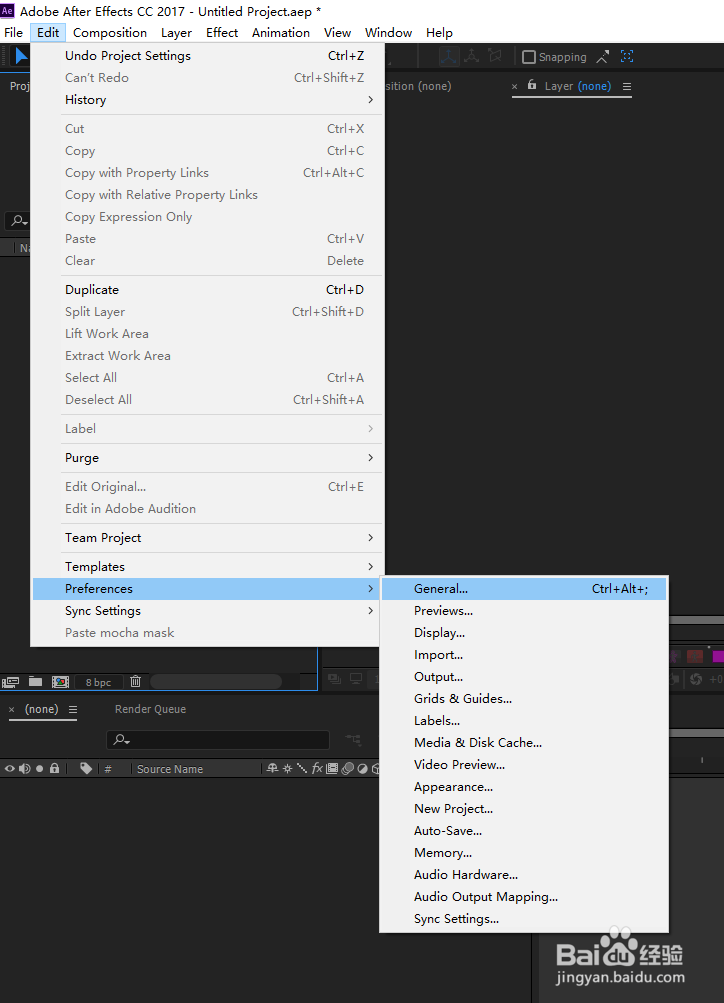Click the Source Name column header

click(x=169, y=769)
